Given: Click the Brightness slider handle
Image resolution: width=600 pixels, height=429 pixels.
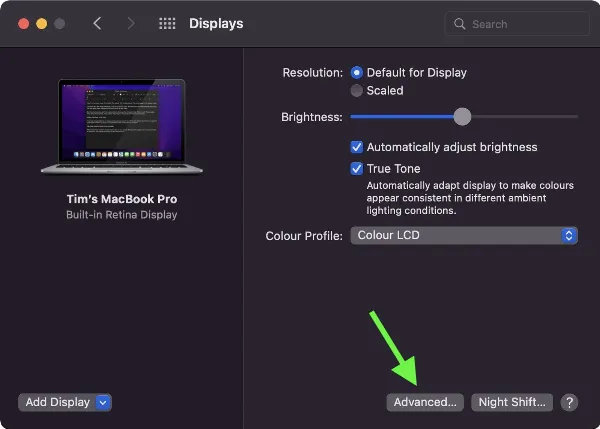Looking at the screenshot, I should 462,117.
